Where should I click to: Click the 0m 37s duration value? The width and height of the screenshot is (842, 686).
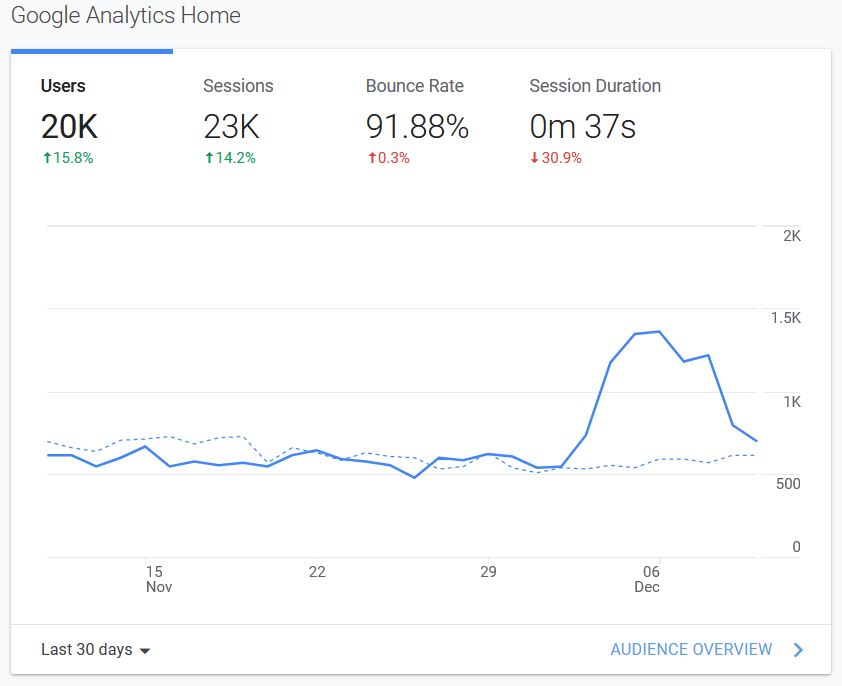583,127
